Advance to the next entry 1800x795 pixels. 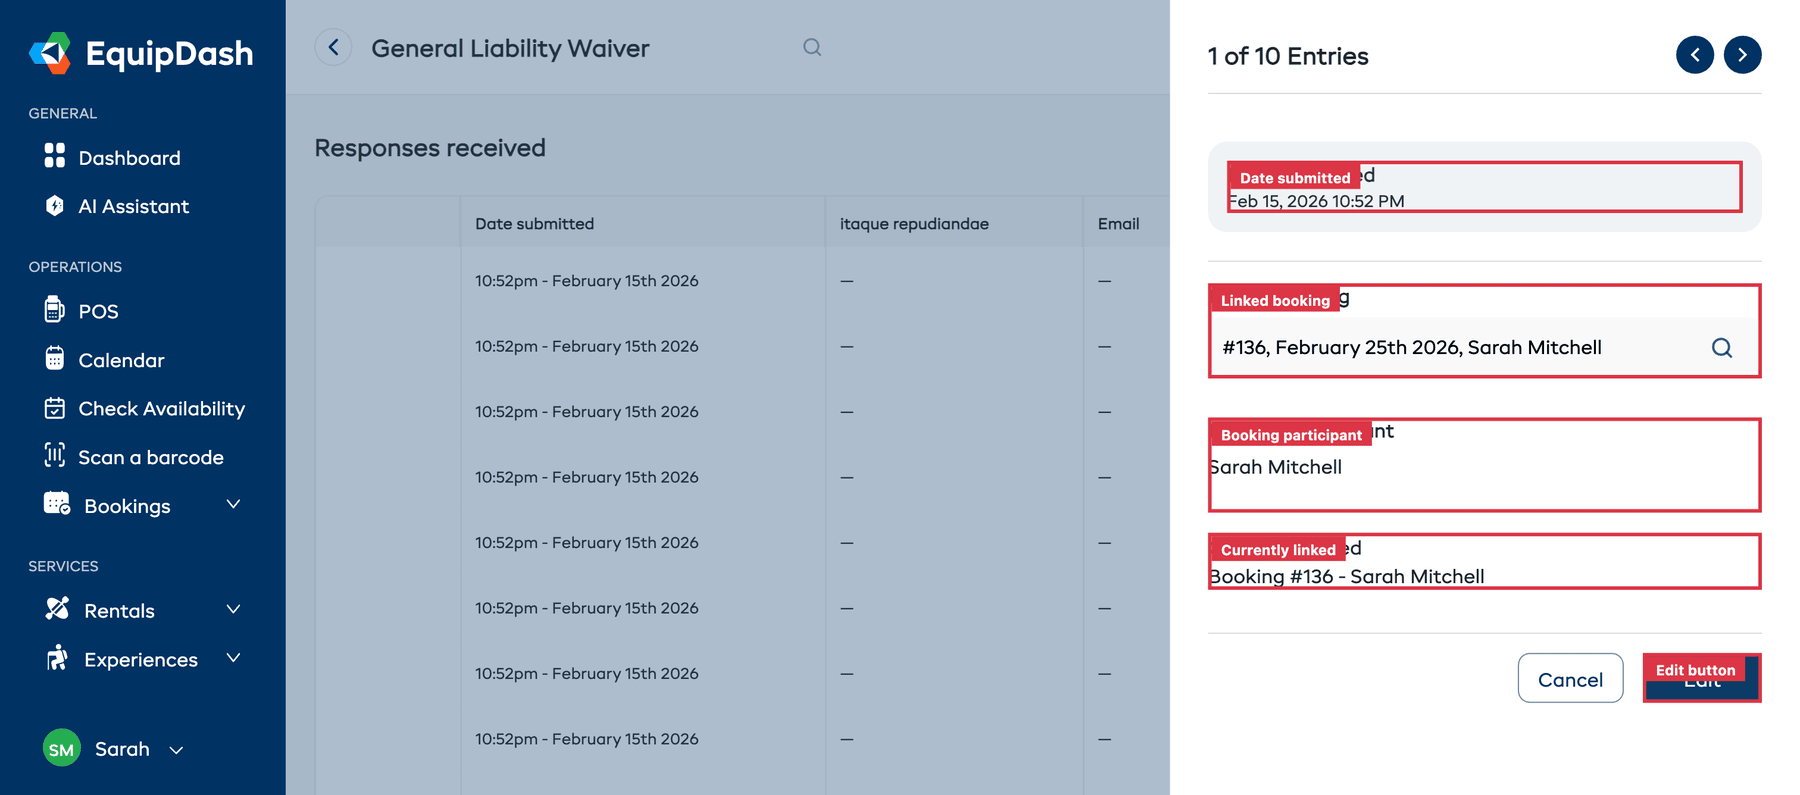(x=1743, y=55)
